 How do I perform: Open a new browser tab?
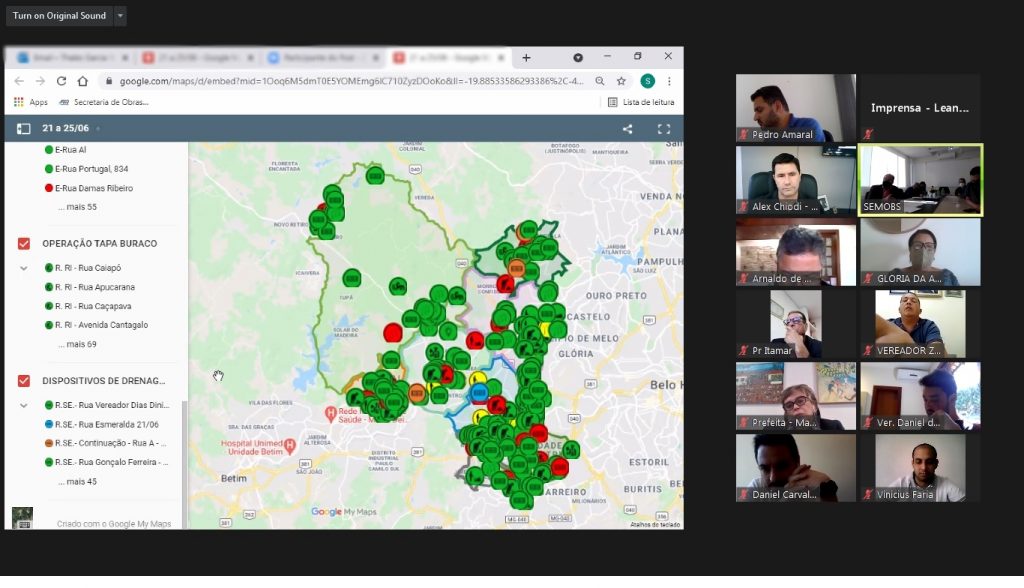tap(526, 57)
